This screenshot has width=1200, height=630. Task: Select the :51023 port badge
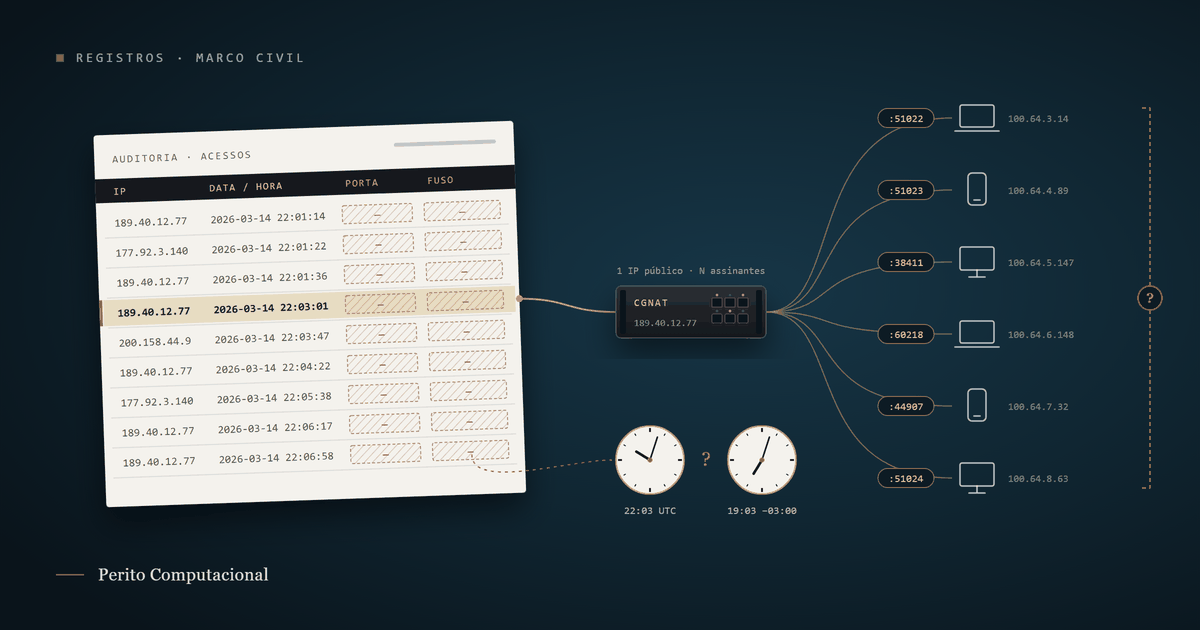[x=906, y=190]
